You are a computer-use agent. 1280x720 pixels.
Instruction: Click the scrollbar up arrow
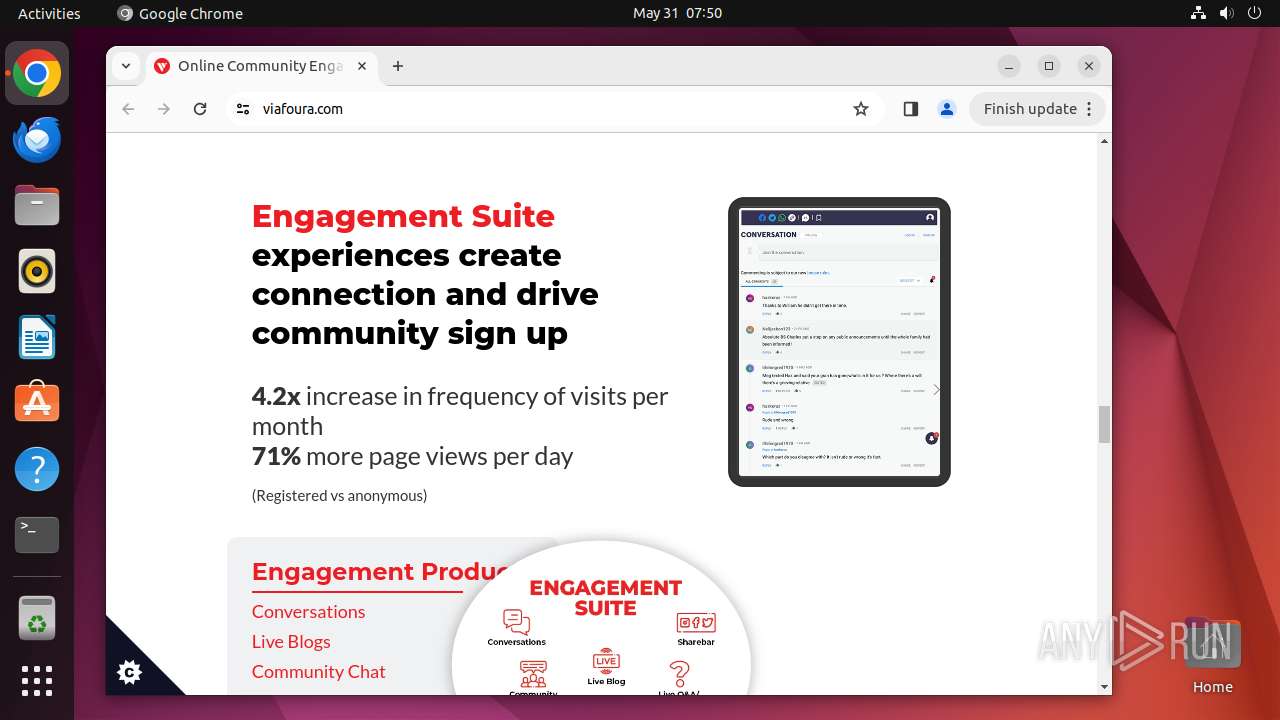(1104, 141)
